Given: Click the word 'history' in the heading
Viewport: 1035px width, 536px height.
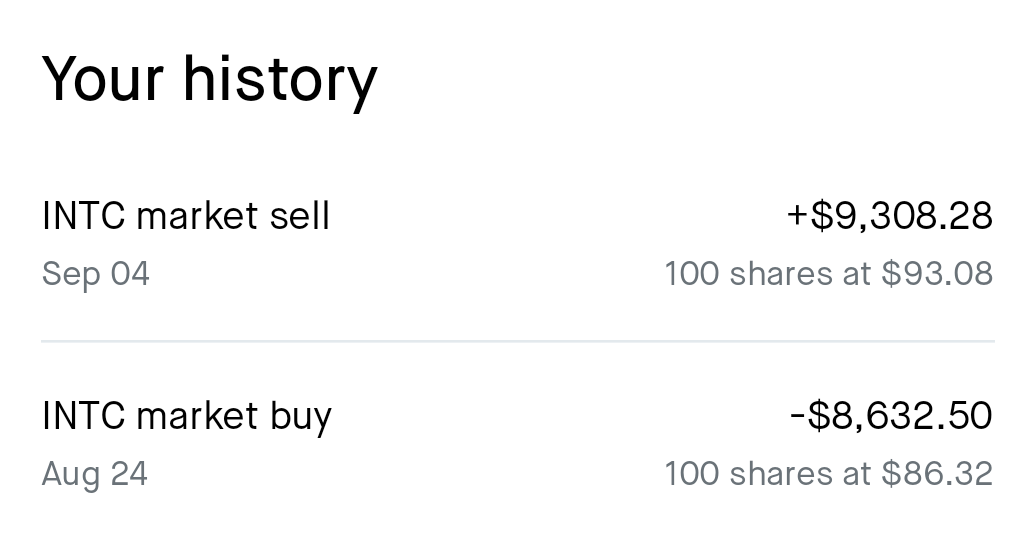Looking at the screenshot, I should 280,81.
